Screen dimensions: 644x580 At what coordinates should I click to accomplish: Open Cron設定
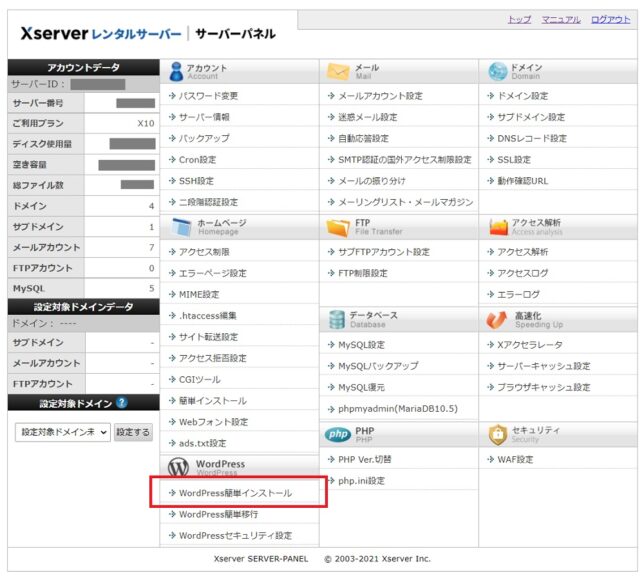pyautogui.click(x=197, y=159)
